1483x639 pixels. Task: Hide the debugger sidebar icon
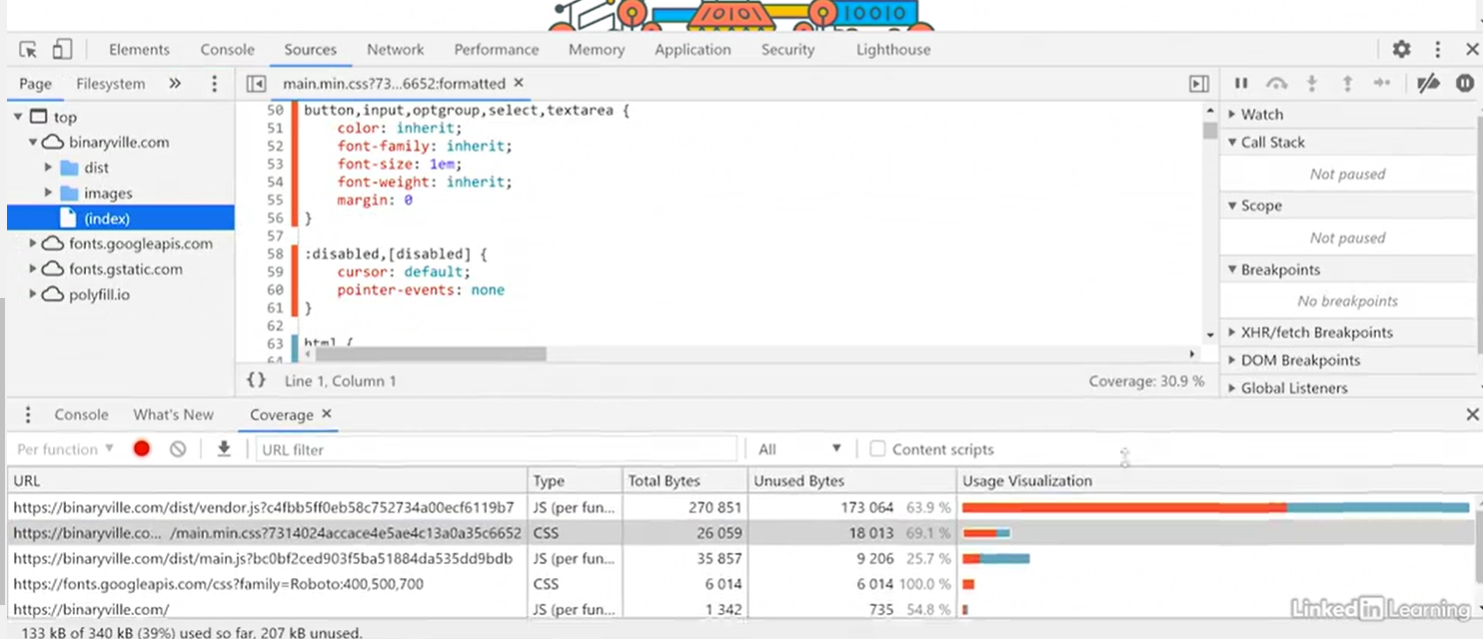[1199, 84]
